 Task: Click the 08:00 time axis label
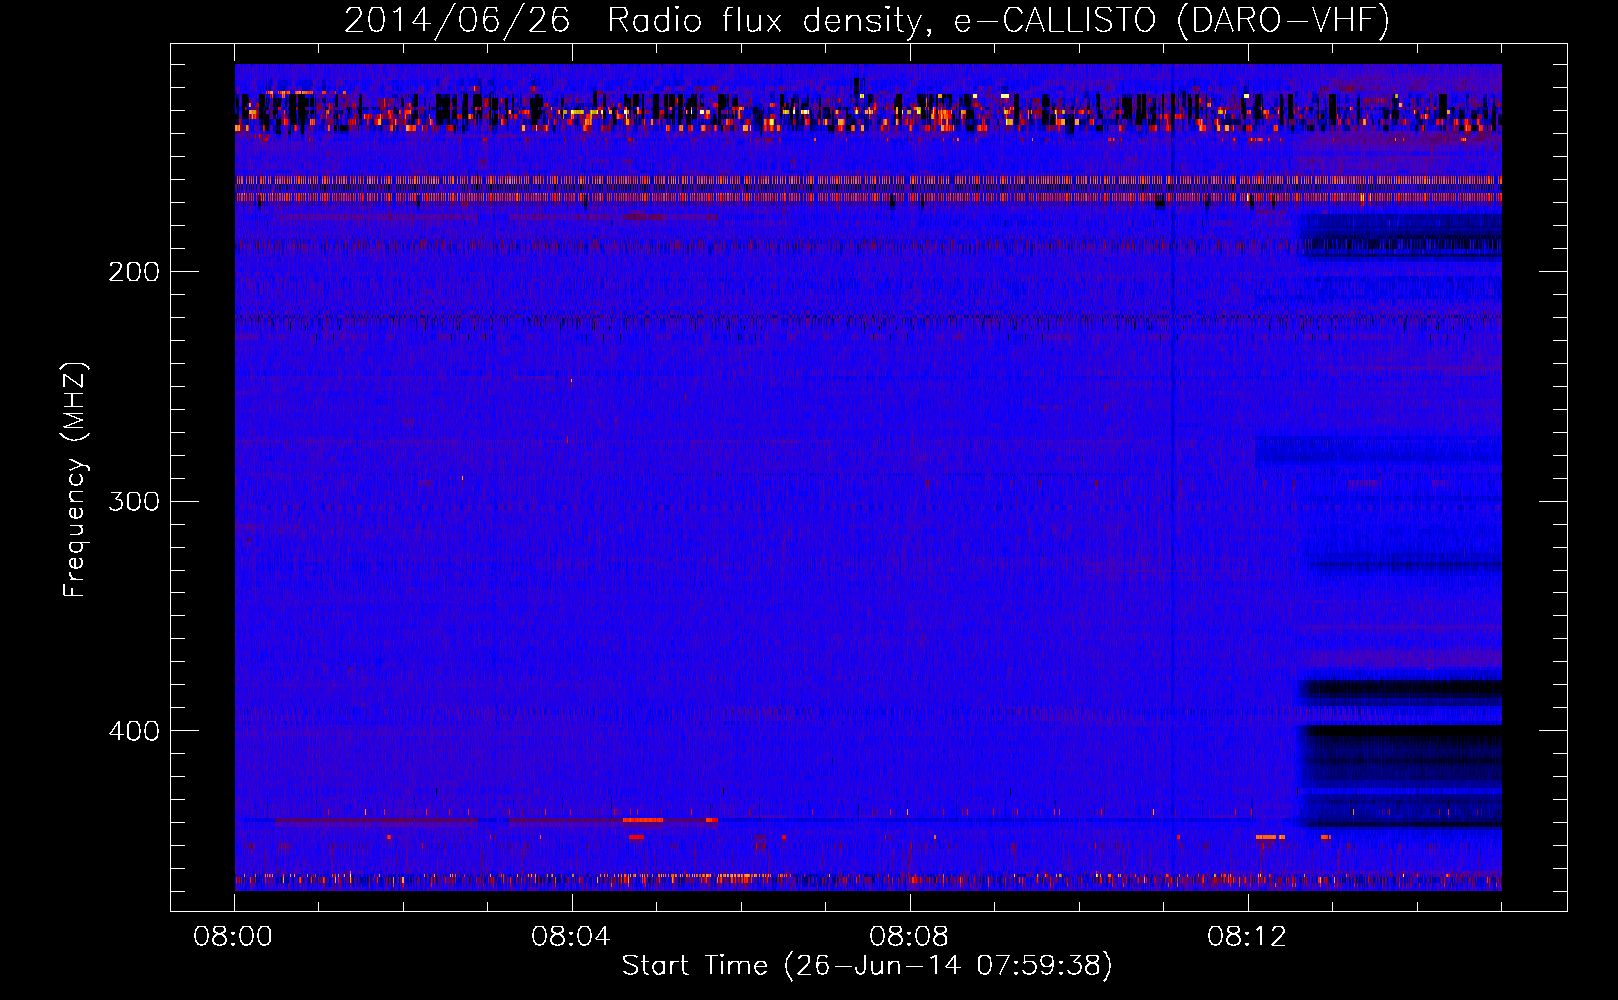[233, 937]
